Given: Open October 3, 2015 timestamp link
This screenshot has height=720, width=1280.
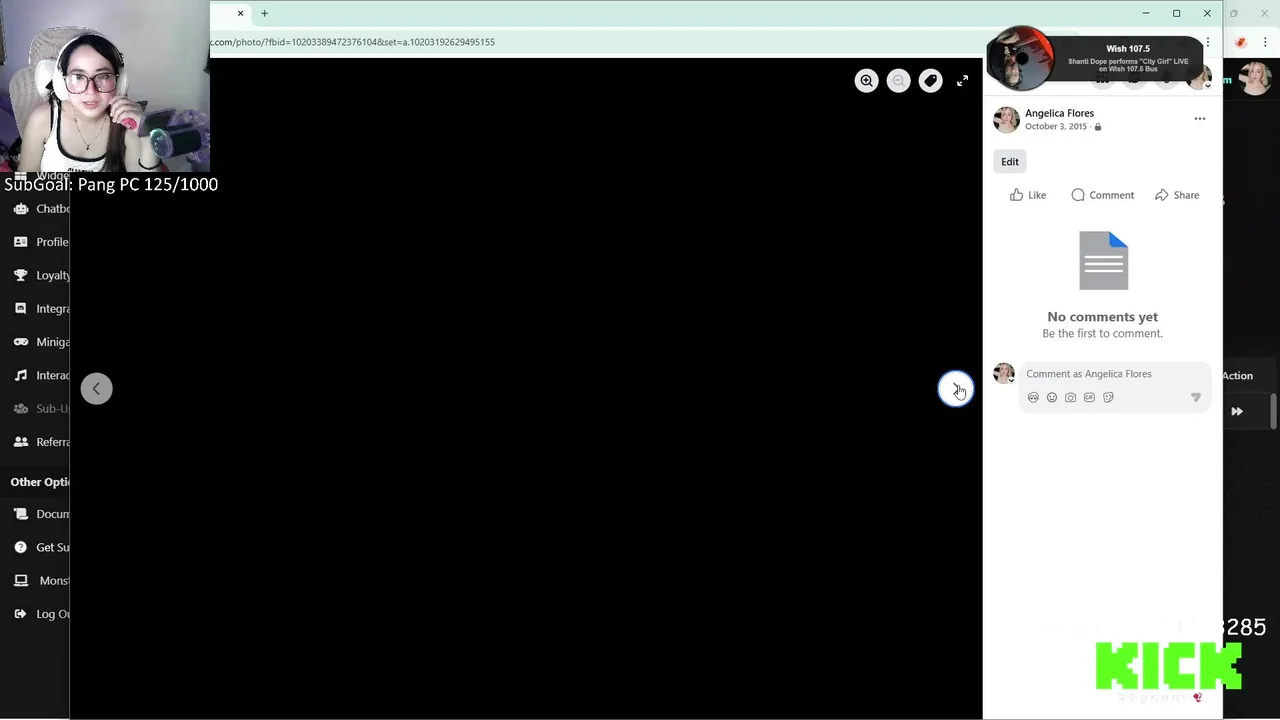Looking at the screenshot, I should pyautogui.click(x=1055, y=127).
